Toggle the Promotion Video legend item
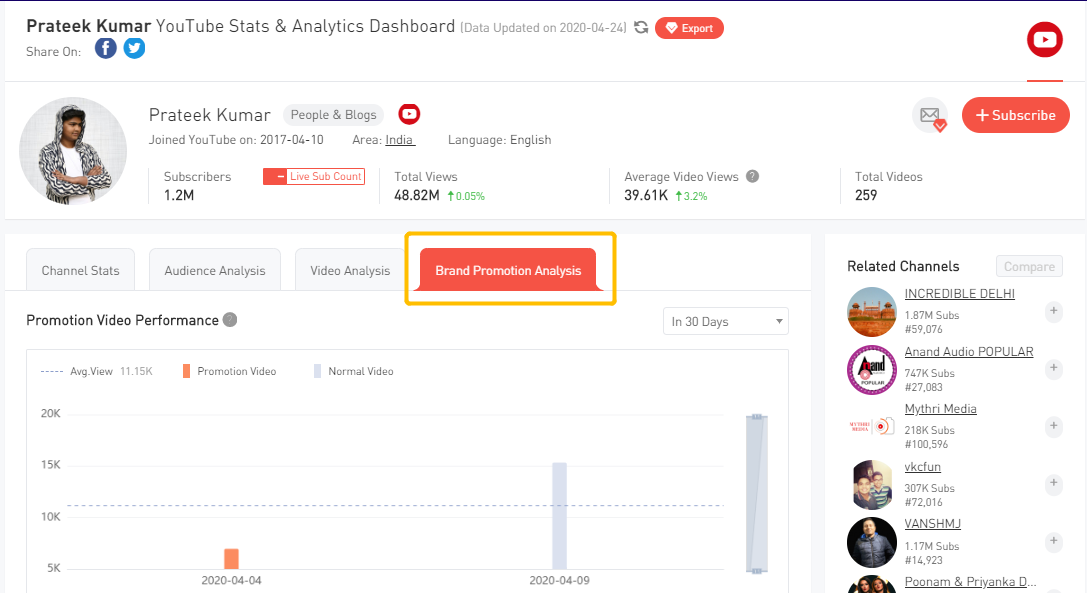This screenshot has height=593, width=1087. point(229,371)
